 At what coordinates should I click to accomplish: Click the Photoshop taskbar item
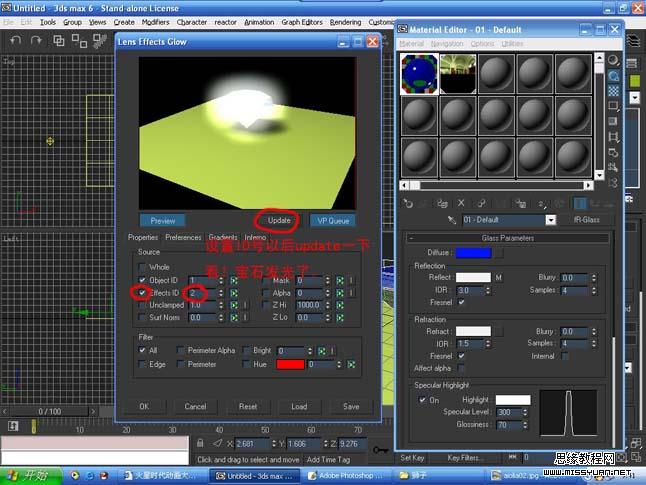coord(346,476)
